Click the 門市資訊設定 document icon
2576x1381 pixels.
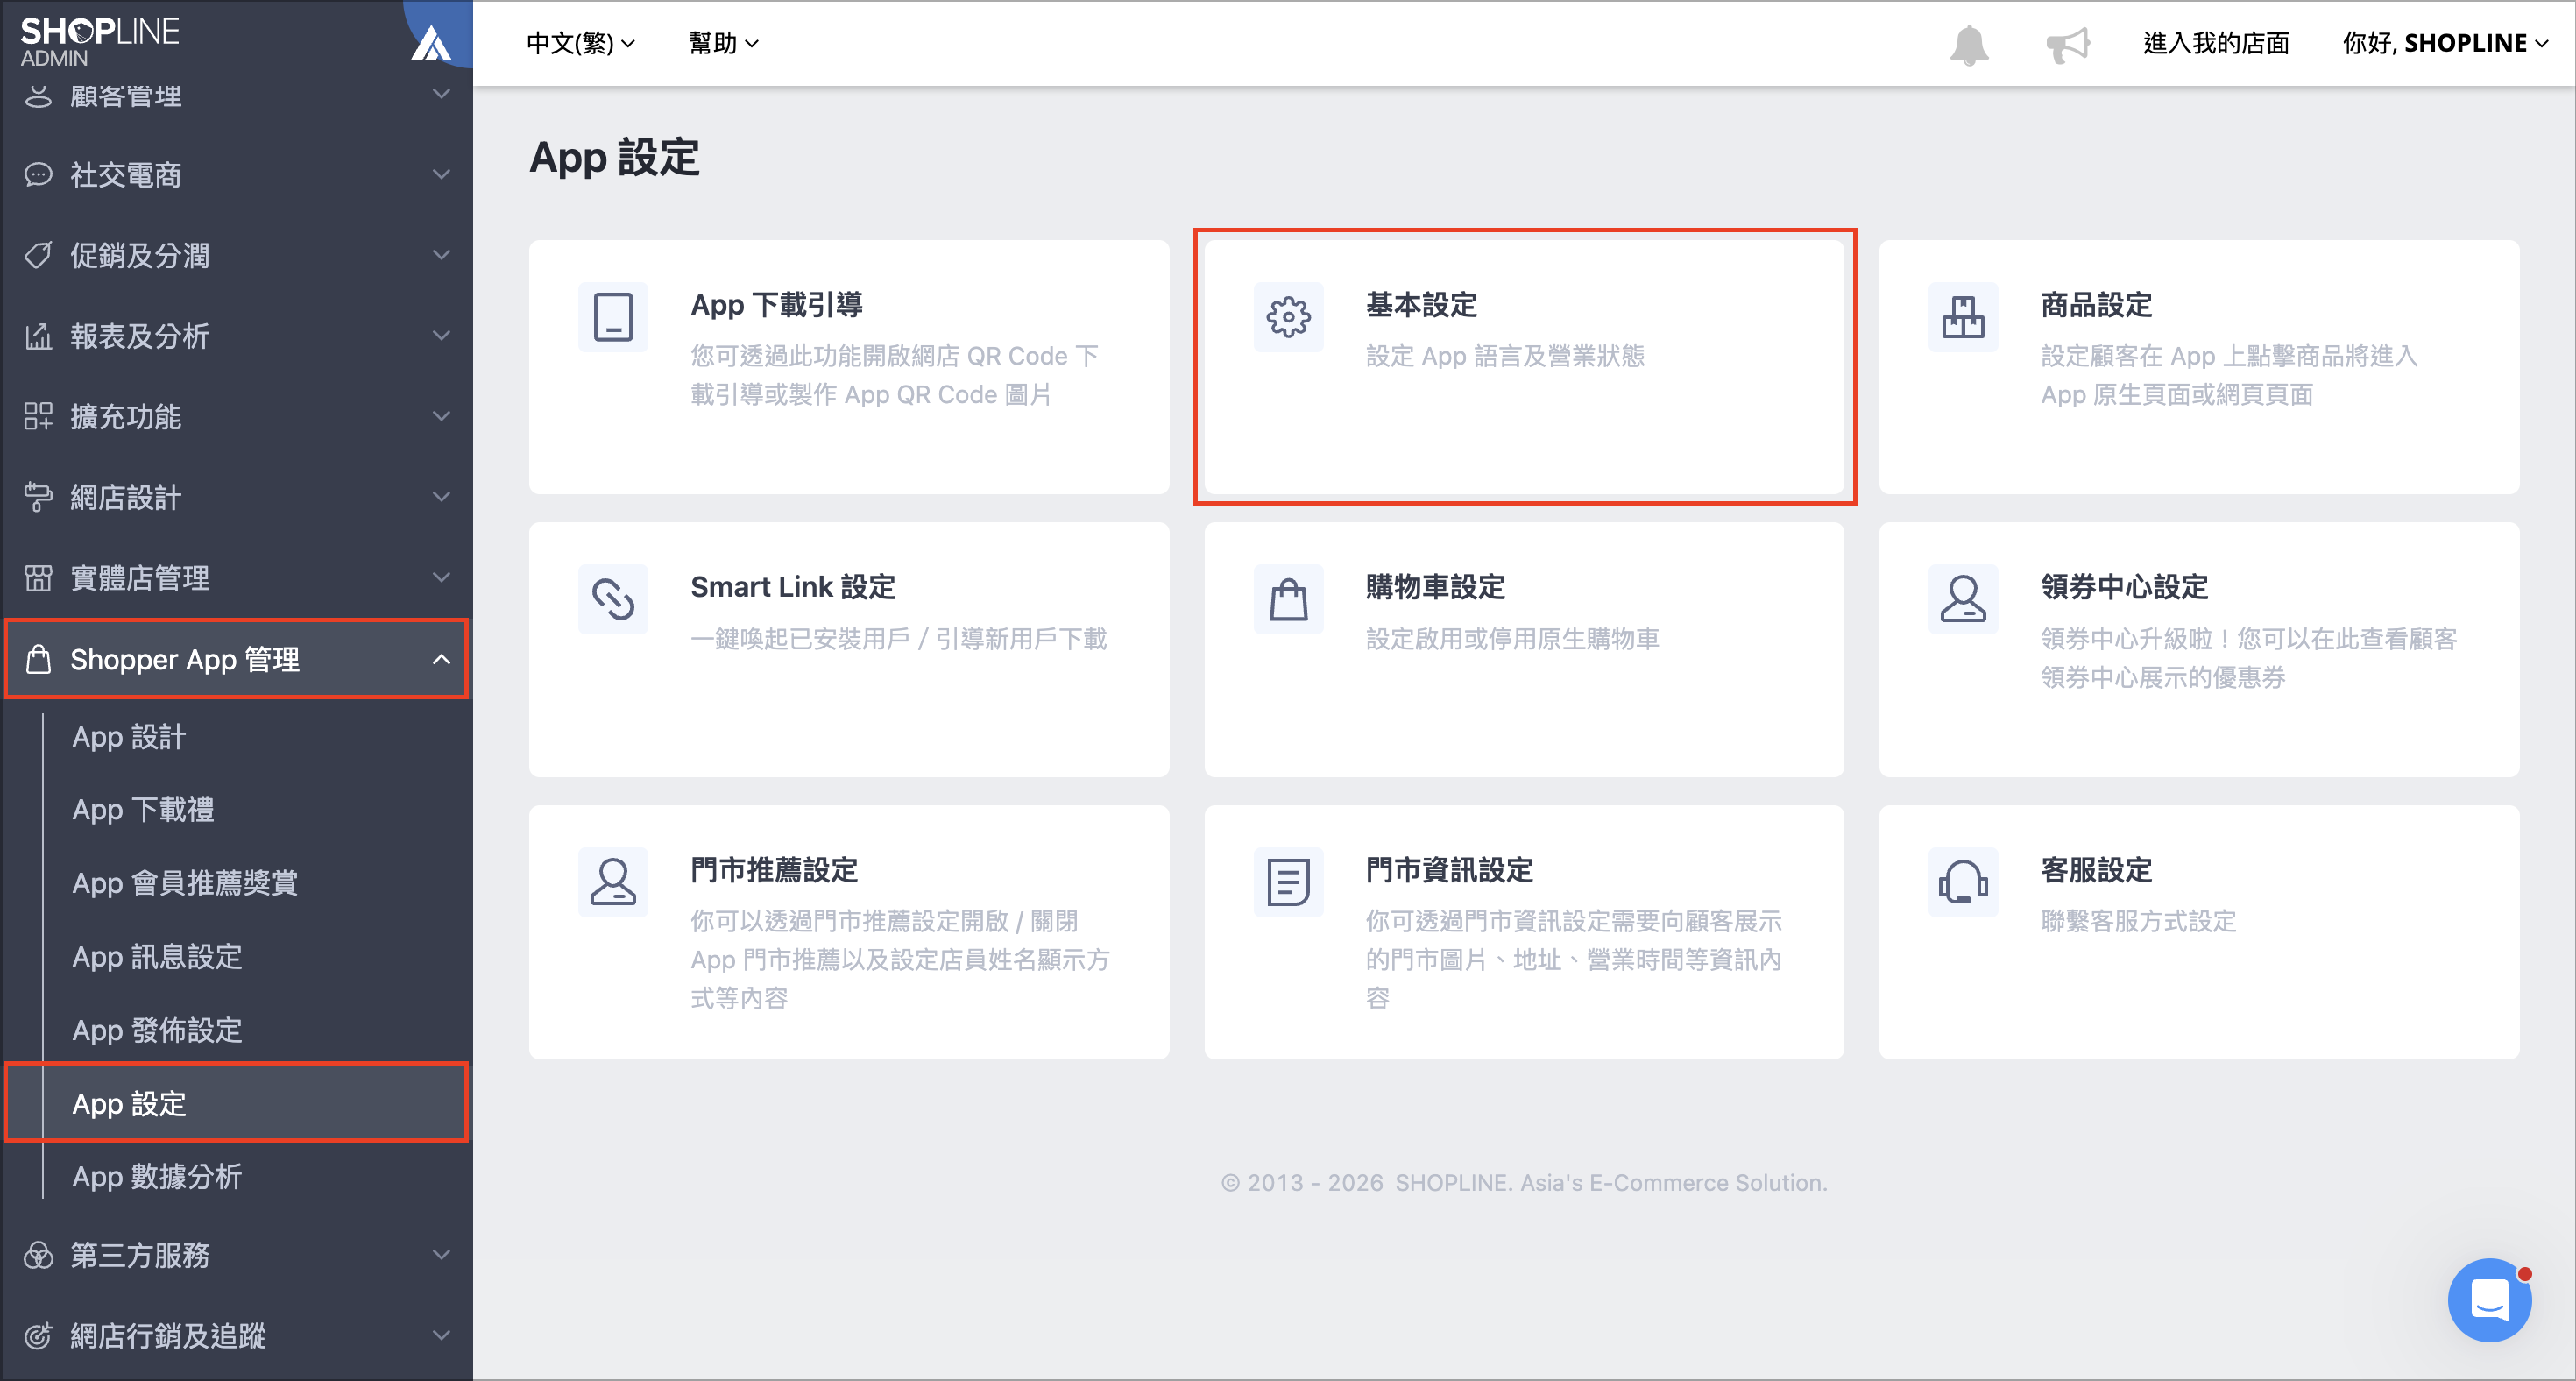click(x=1288, y=882)
